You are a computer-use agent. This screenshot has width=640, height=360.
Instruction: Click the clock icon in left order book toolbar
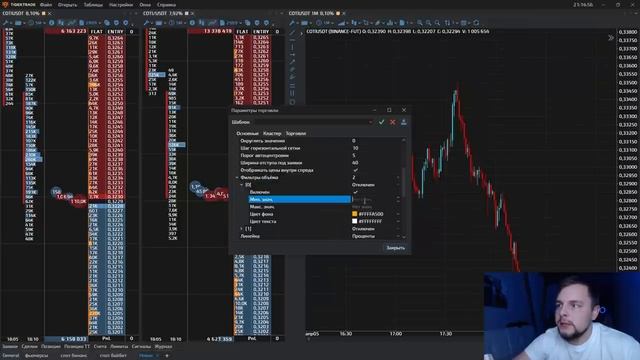pyautogui.click(x=31, y=23)
